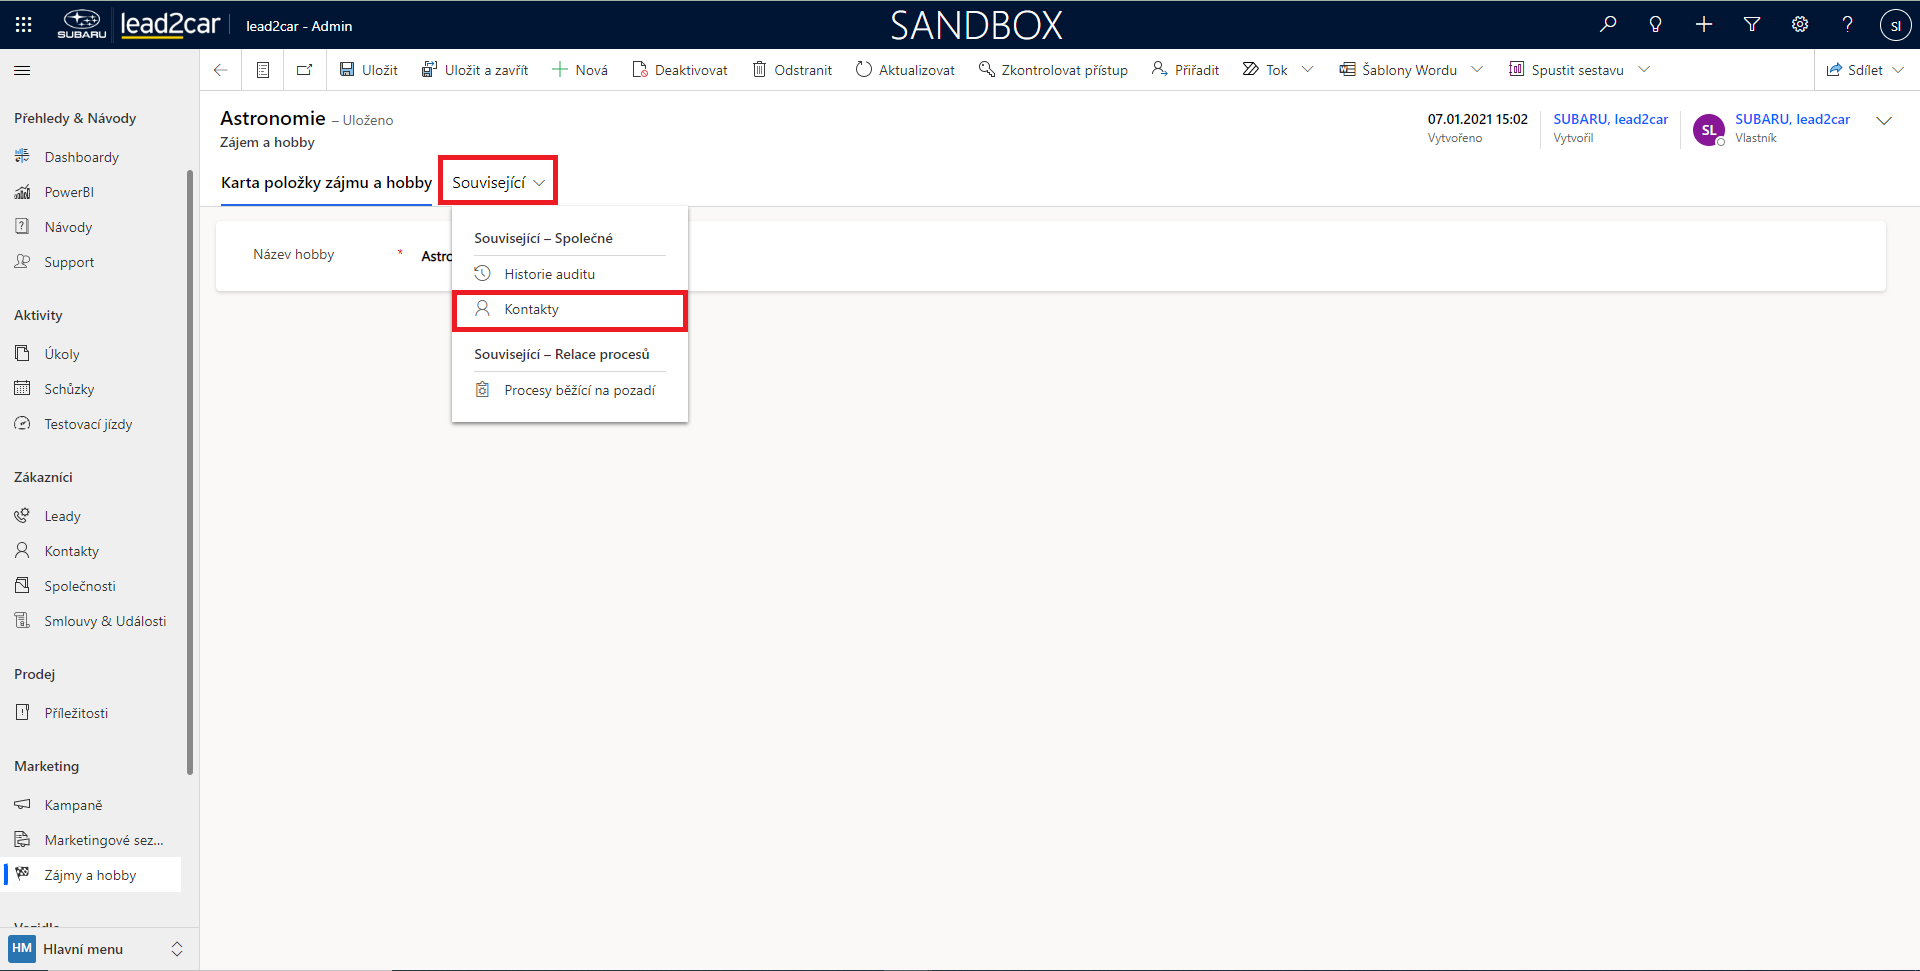The height and width of the screenshot is (971, 1920).
Task: Open the advanced find funnel icon
Action: pos(1752,25)
